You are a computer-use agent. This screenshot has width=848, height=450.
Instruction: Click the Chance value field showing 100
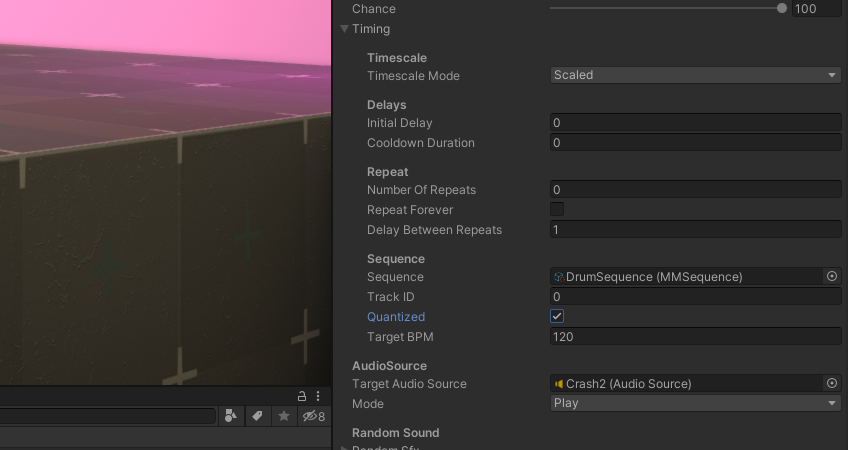817,9
